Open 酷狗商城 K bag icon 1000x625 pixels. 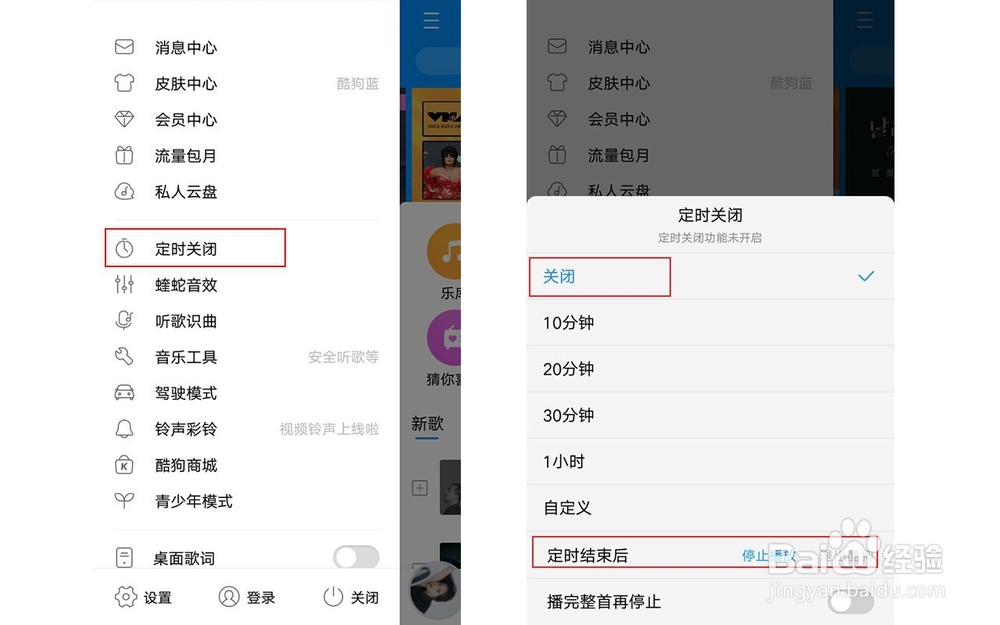[124, 465]
